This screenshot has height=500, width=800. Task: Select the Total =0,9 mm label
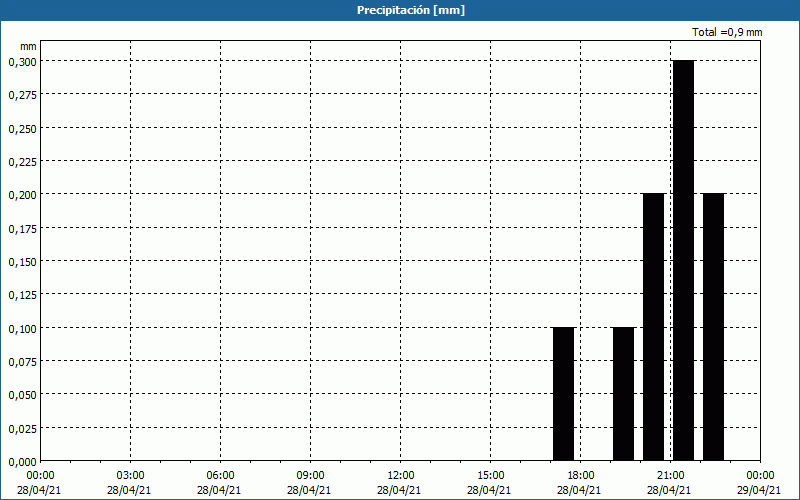pos(727,32)
